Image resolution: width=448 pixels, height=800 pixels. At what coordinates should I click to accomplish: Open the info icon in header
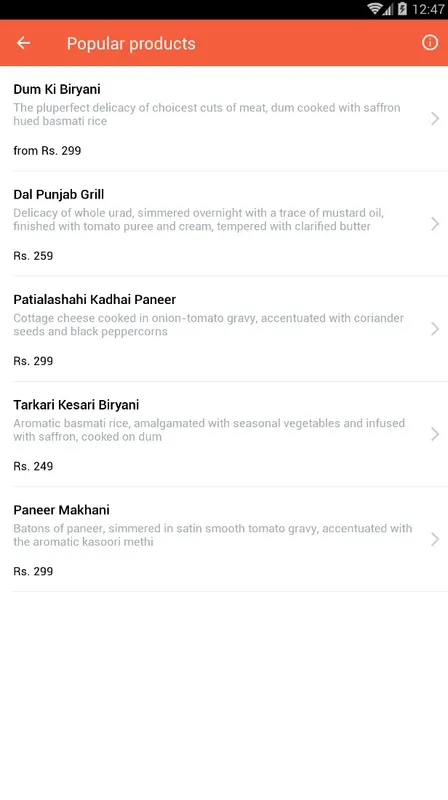430,43
